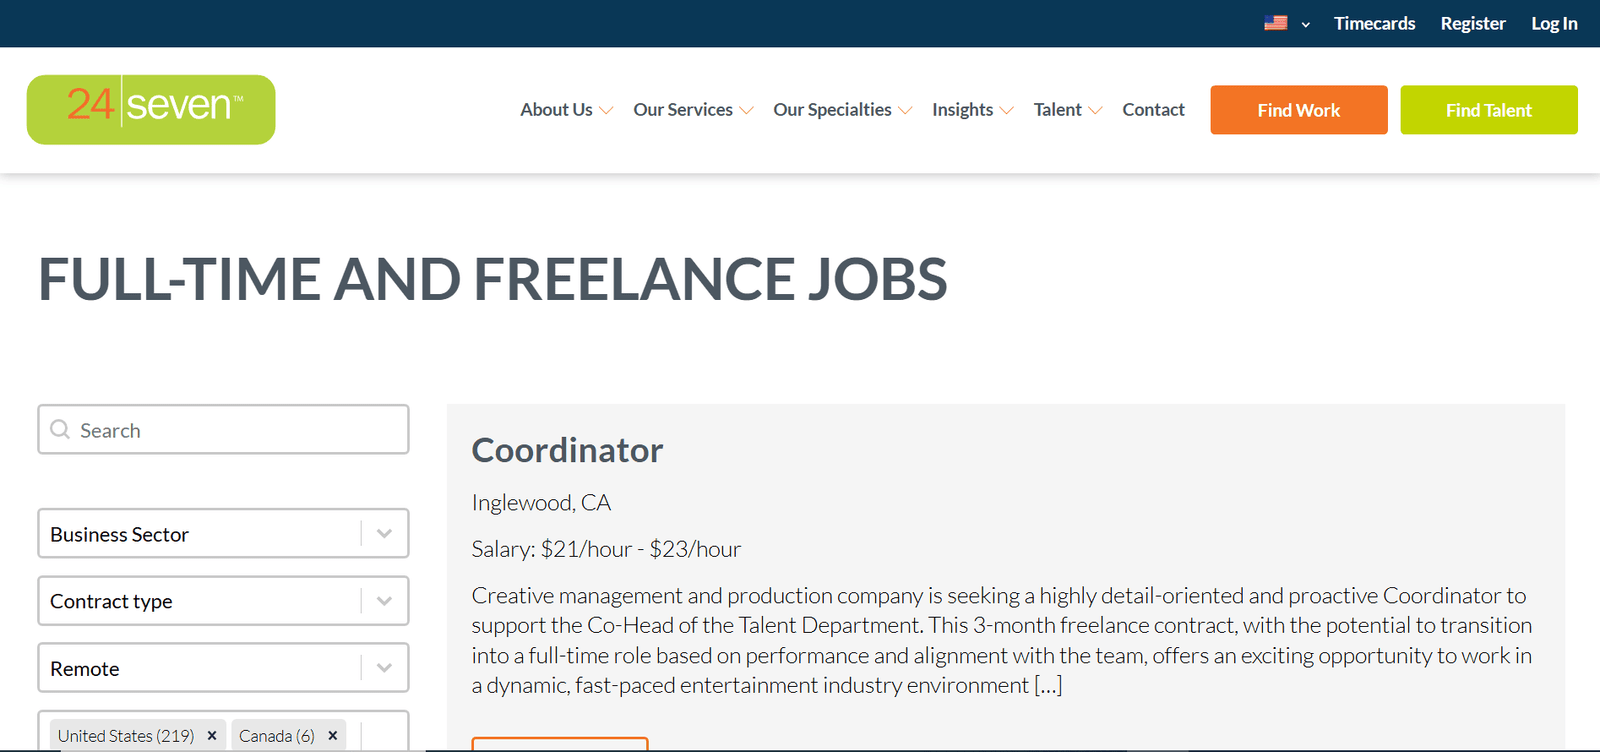
Task: Open the Insights menu
Action: [x=972, y=110]
